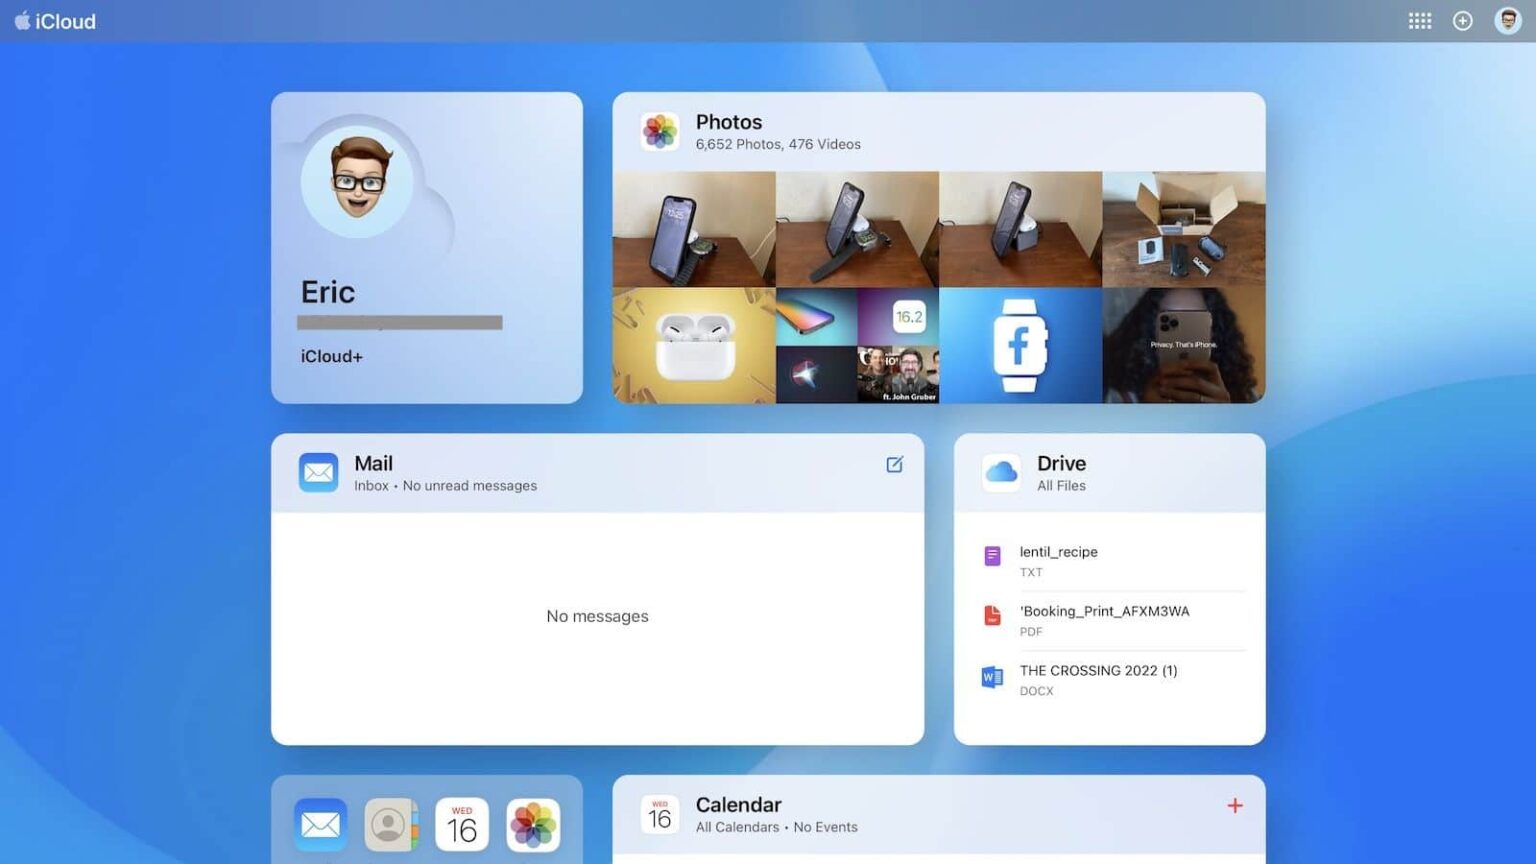Click Eric's Memoji profile picture

(x=357, y=181)
